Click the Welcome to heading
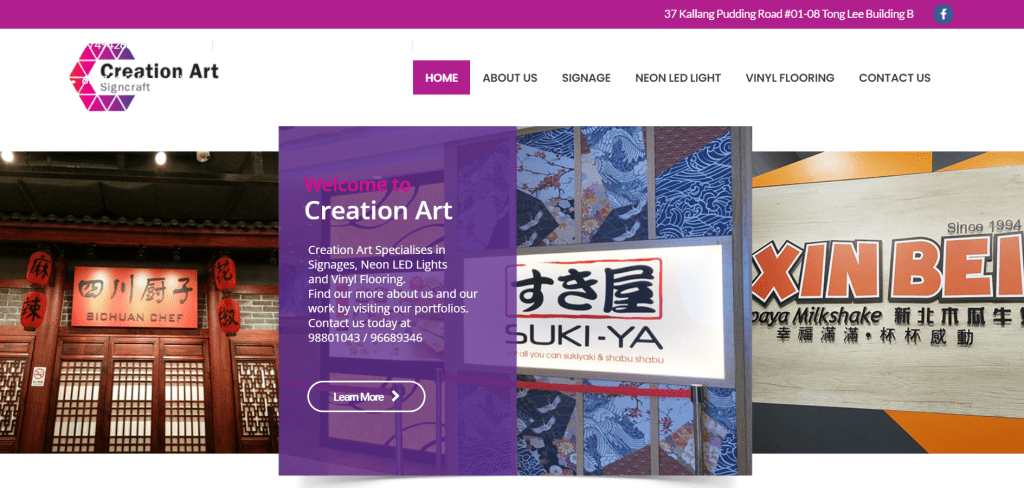1024x488 pixels. 358,184
